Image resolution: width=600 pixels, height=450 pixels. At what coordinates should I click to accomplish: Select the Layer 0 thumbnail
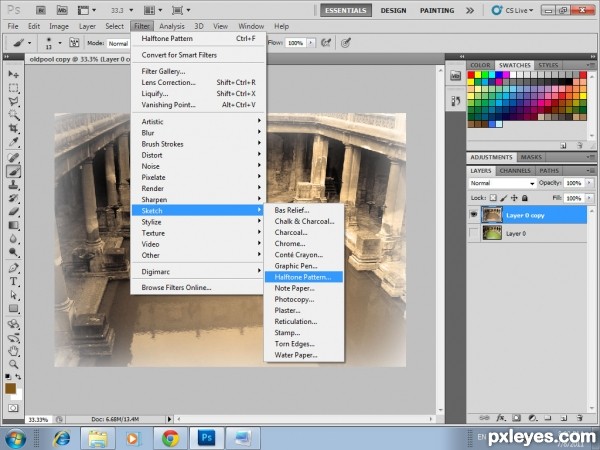(492, 233)
